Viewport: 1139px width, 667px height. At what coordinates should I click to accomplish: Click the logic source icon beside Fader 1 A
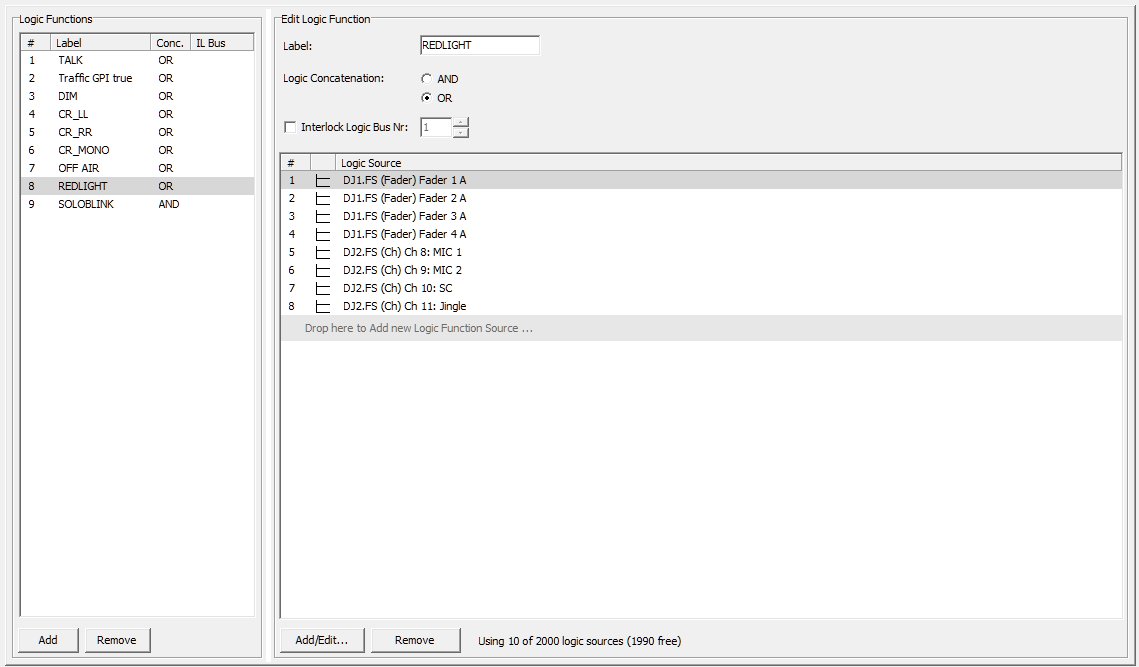click(x=322, y=180)
